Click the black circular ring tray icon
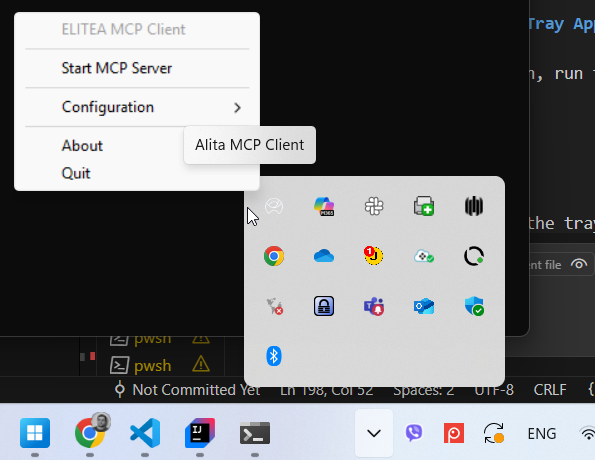595x460 pixels. click(x=474, y=256)
